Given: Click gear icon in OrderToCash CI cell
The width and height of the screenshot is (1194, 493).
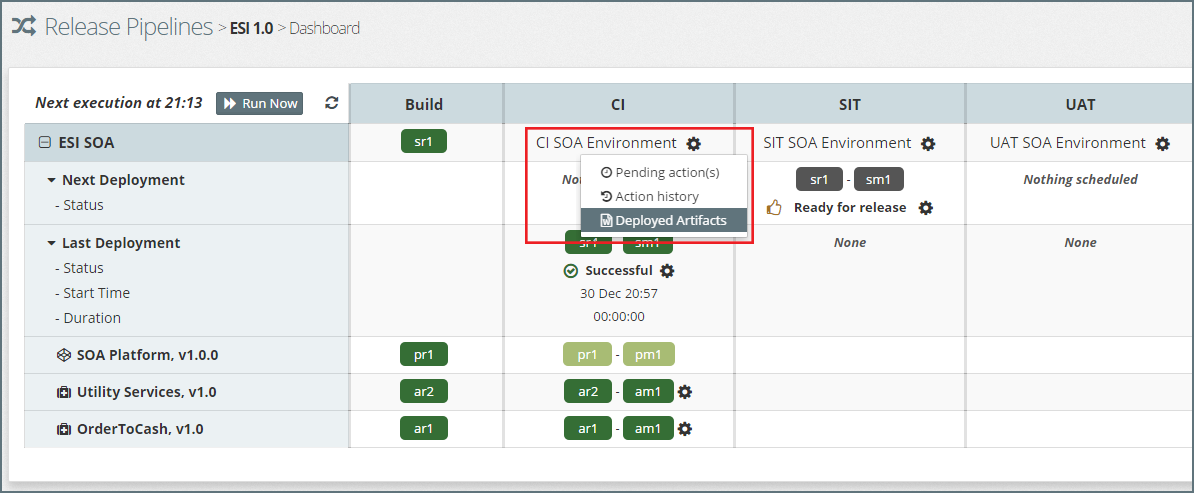Looking at the screenshot, I should tap(685, 429).
